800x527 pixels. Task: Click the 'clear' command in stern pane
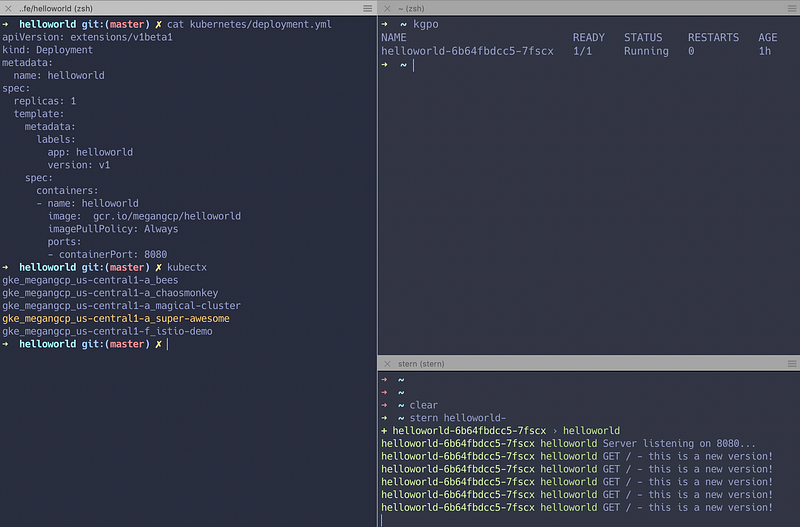click(423, 405)
